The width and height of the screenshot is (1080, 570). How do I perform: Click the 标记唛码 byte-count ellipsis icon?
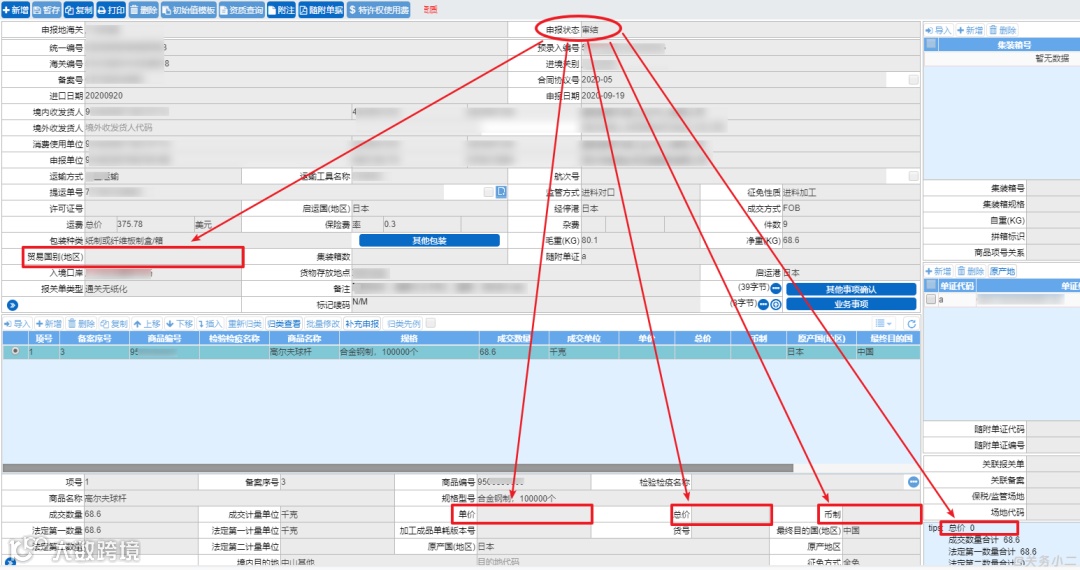click(x=763, y=304)
